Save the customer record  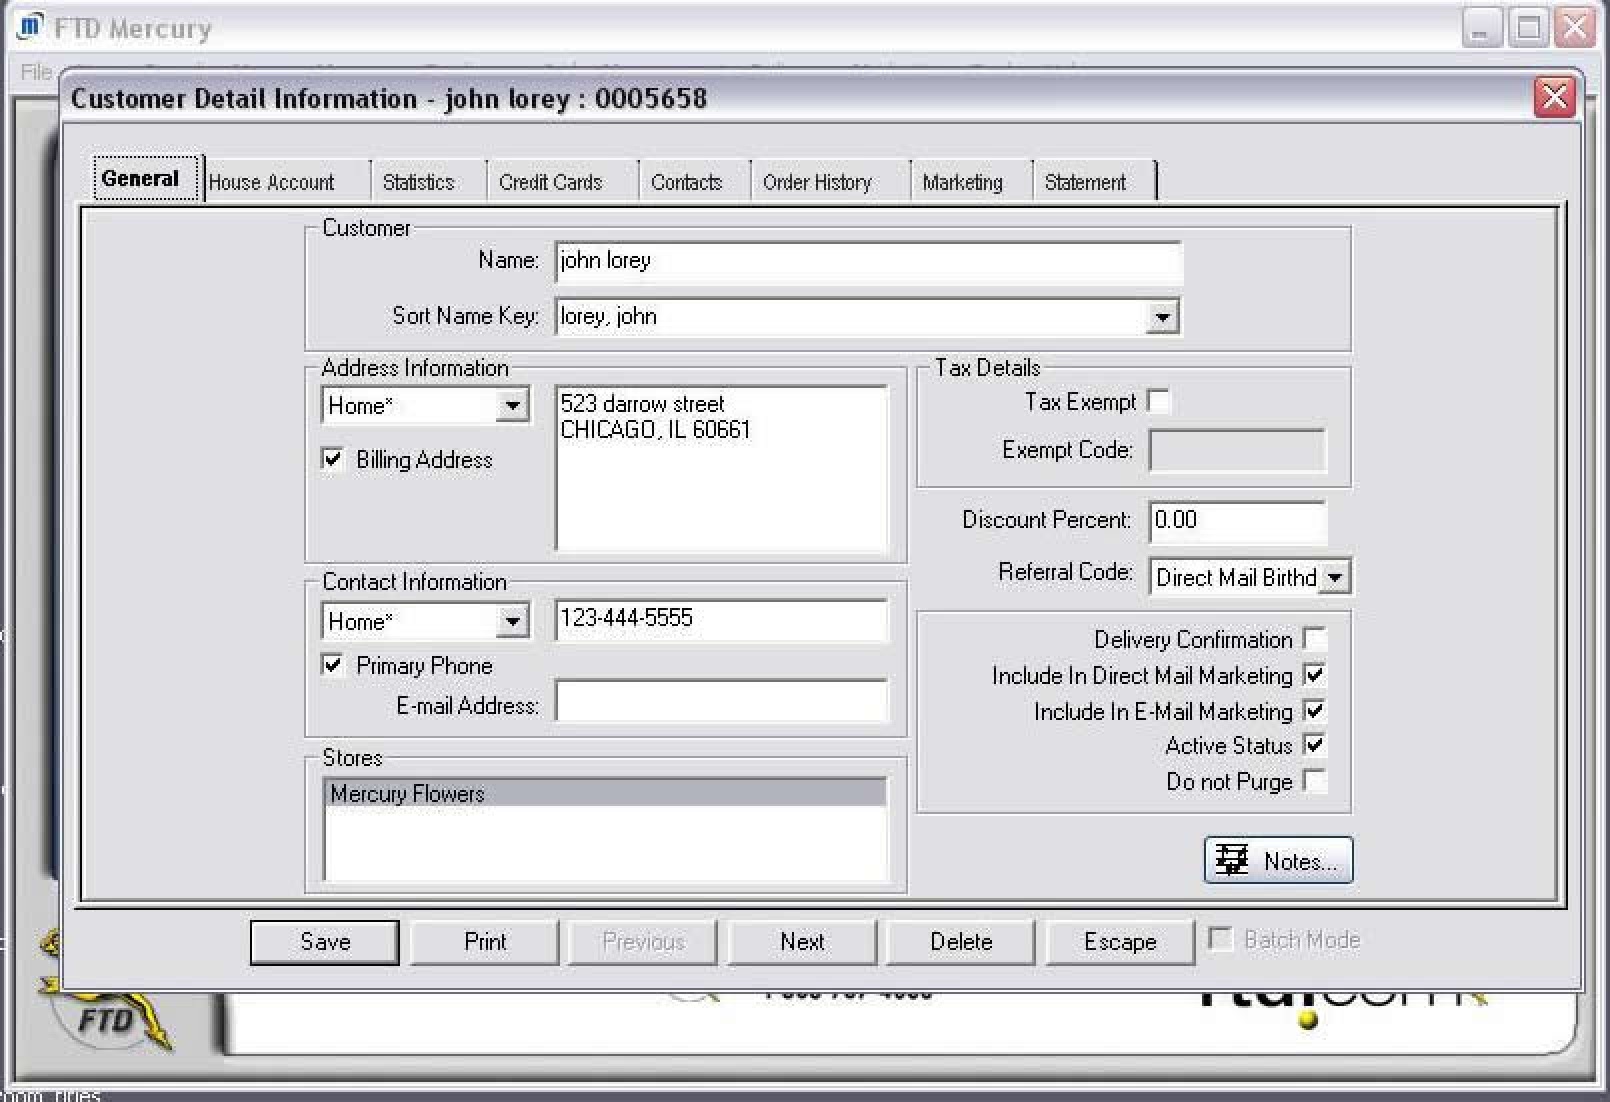323,941
